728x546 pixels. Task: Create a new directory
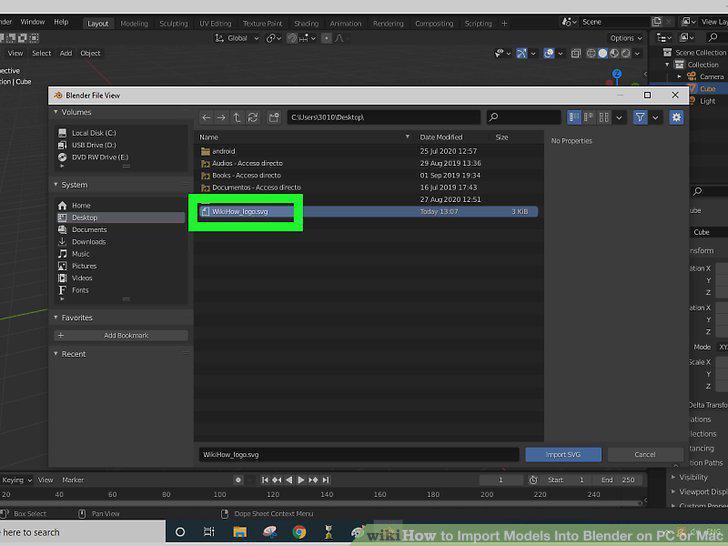point(274,117)
